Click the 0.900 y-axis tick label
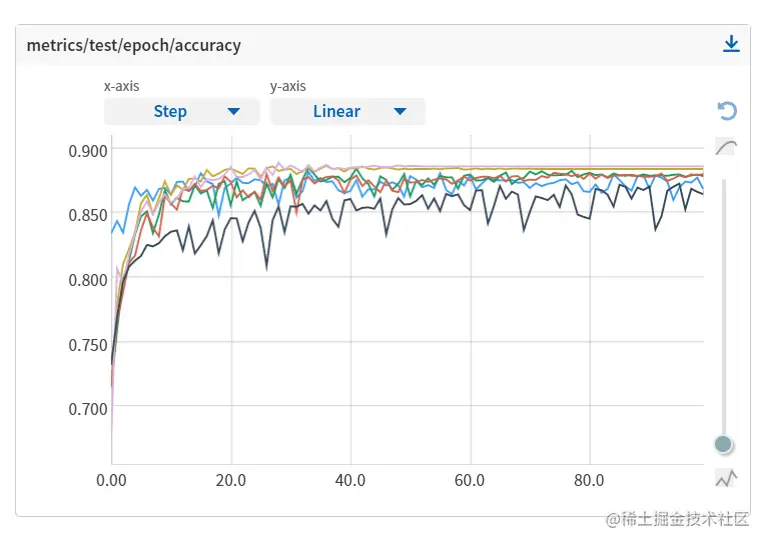This screenshot has width=766, height=545. coord(88,151)
